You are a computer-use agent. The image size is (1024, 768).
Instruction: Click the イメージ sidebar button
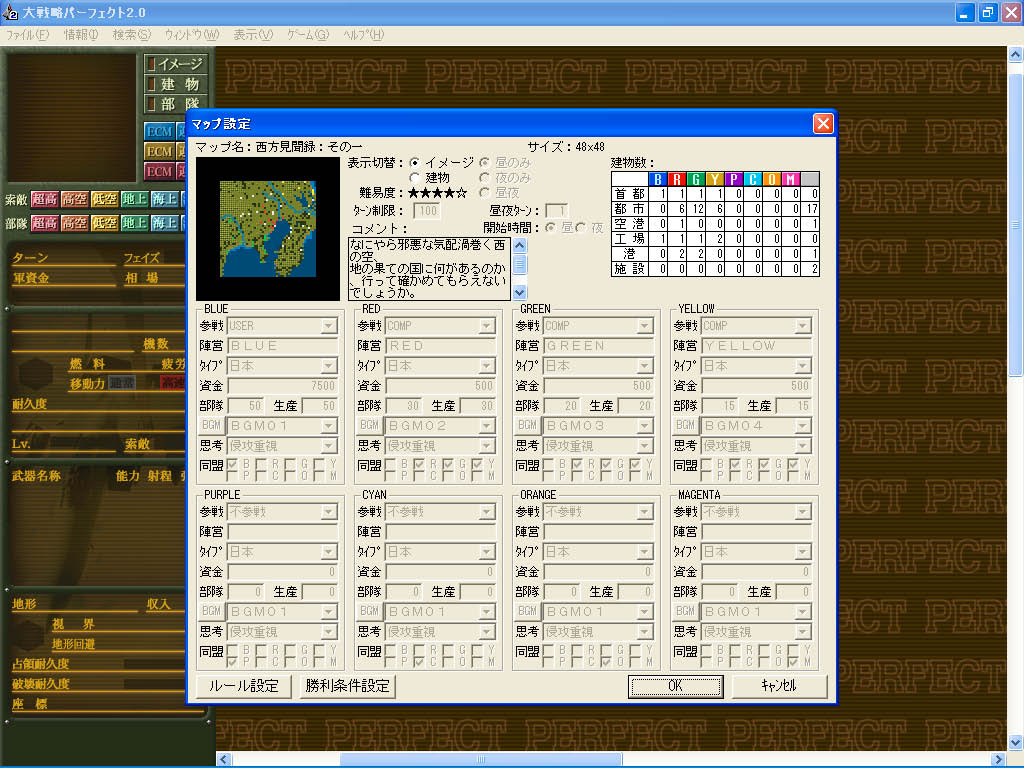pos(176,64)
